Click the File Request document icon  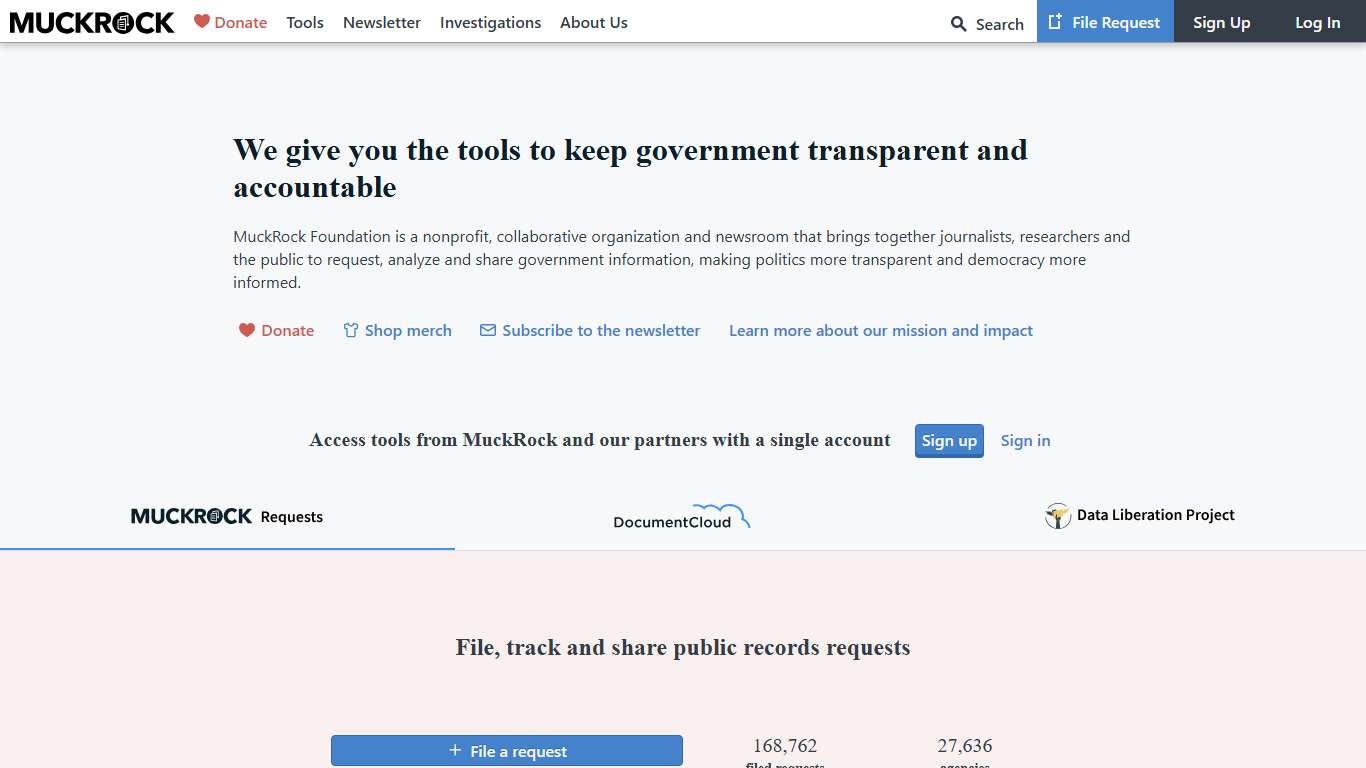1055,22
